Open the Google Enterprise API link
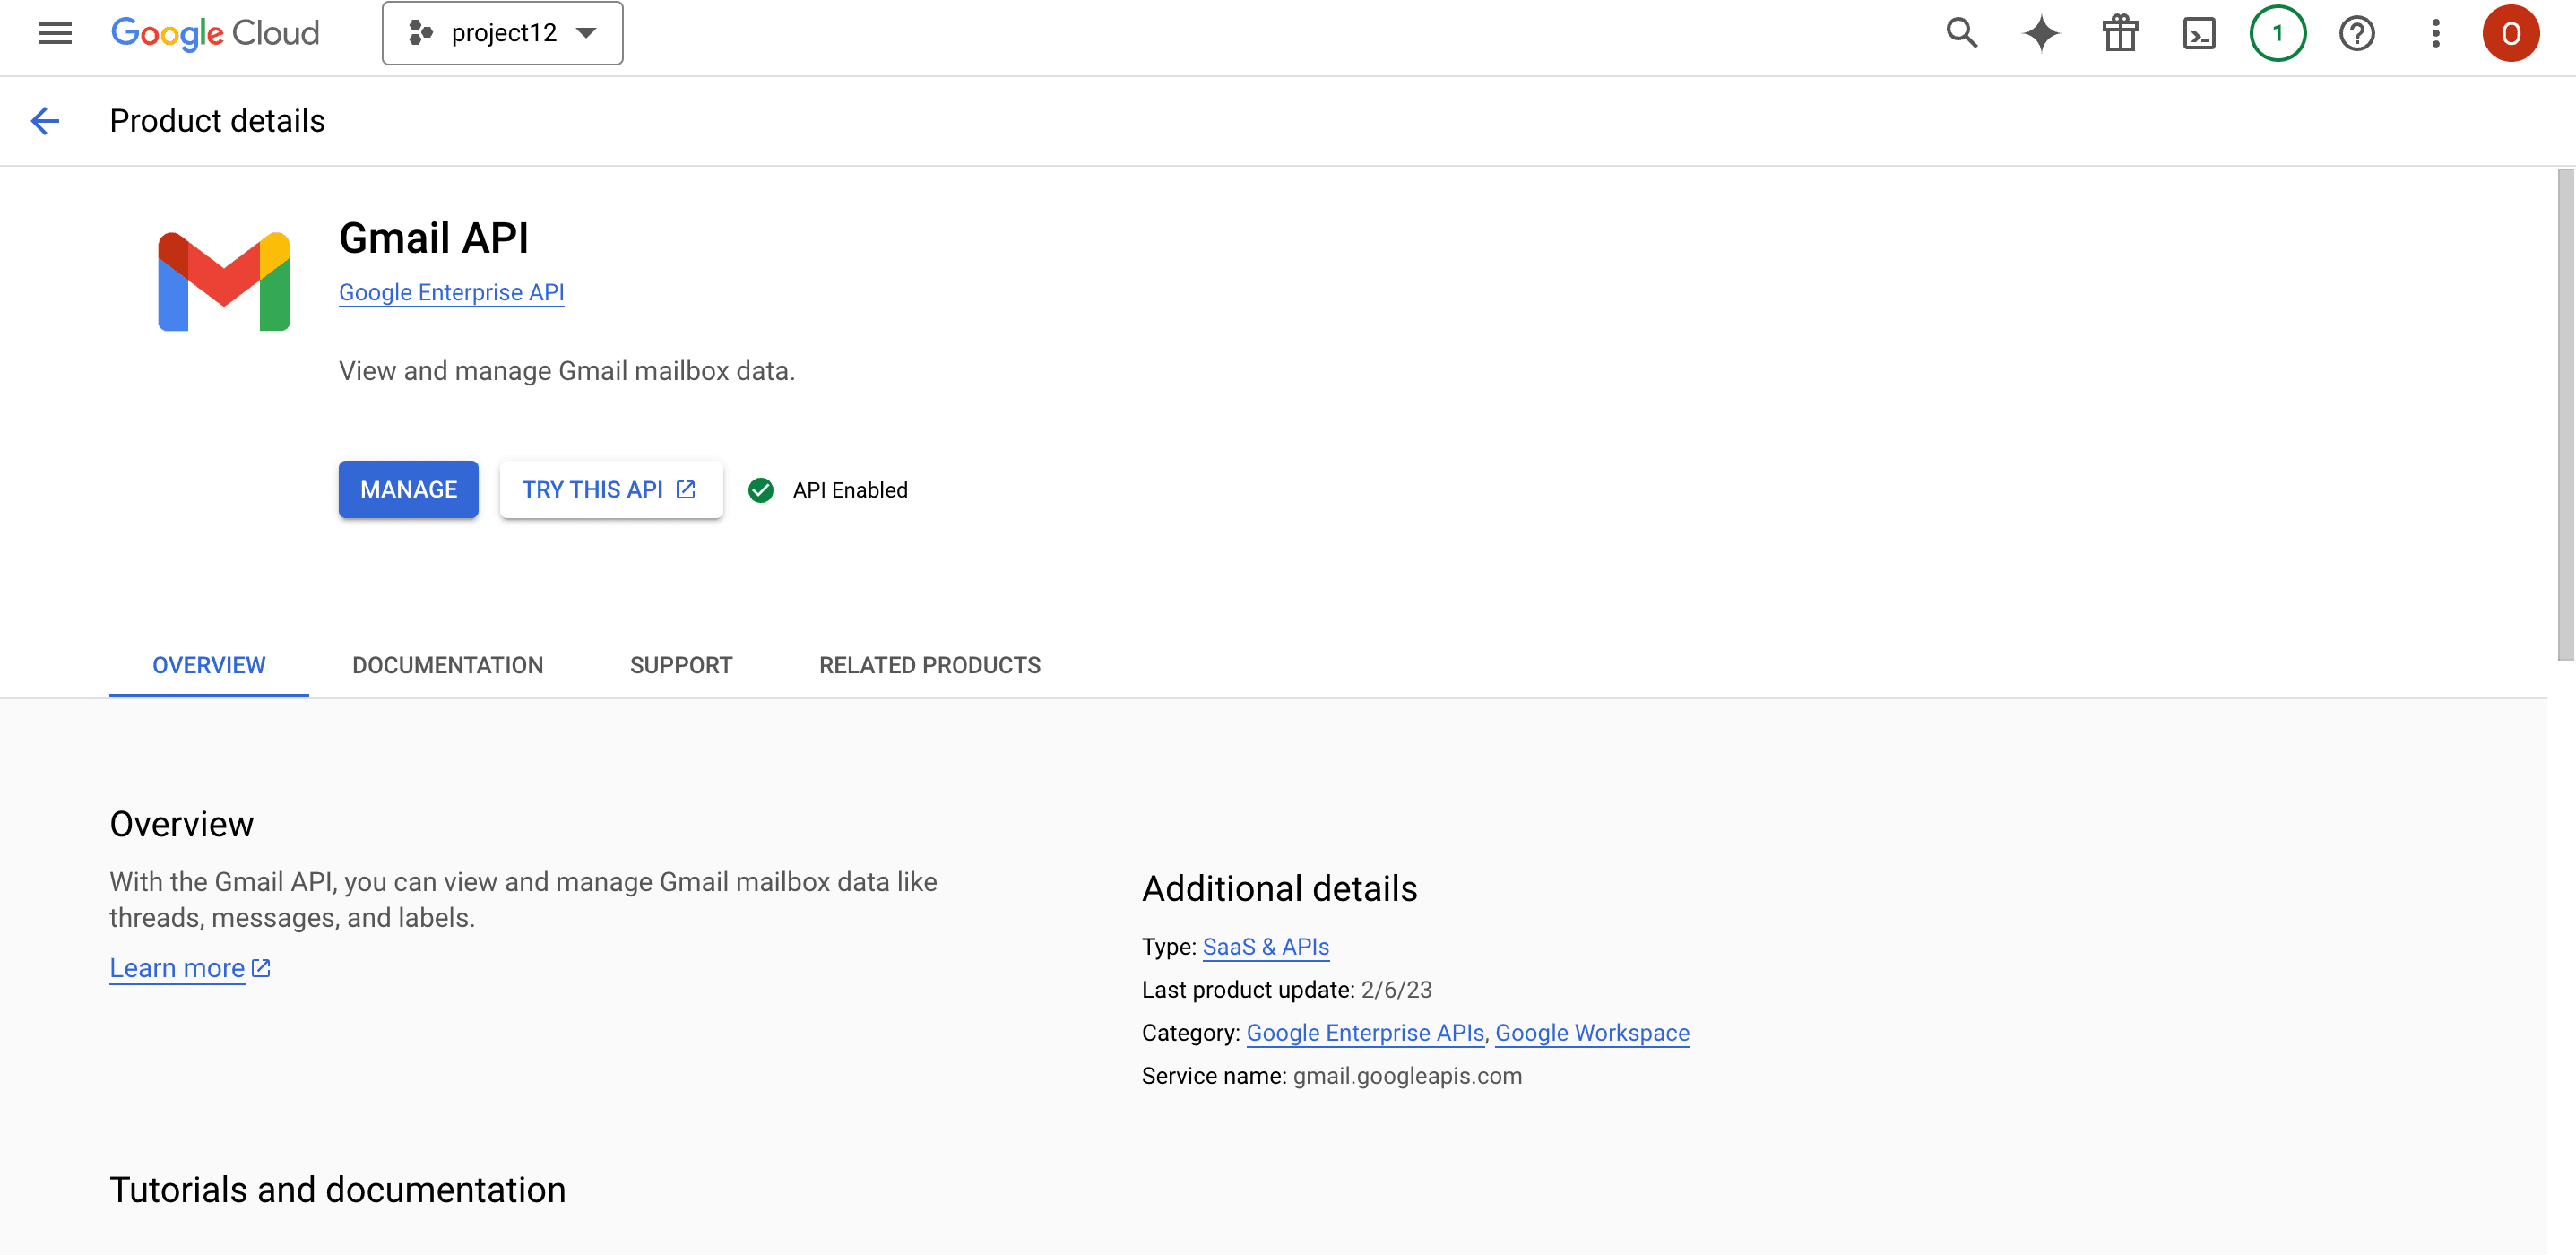The height and width of the screenshot is (1255, 2576). coord(451,292)
